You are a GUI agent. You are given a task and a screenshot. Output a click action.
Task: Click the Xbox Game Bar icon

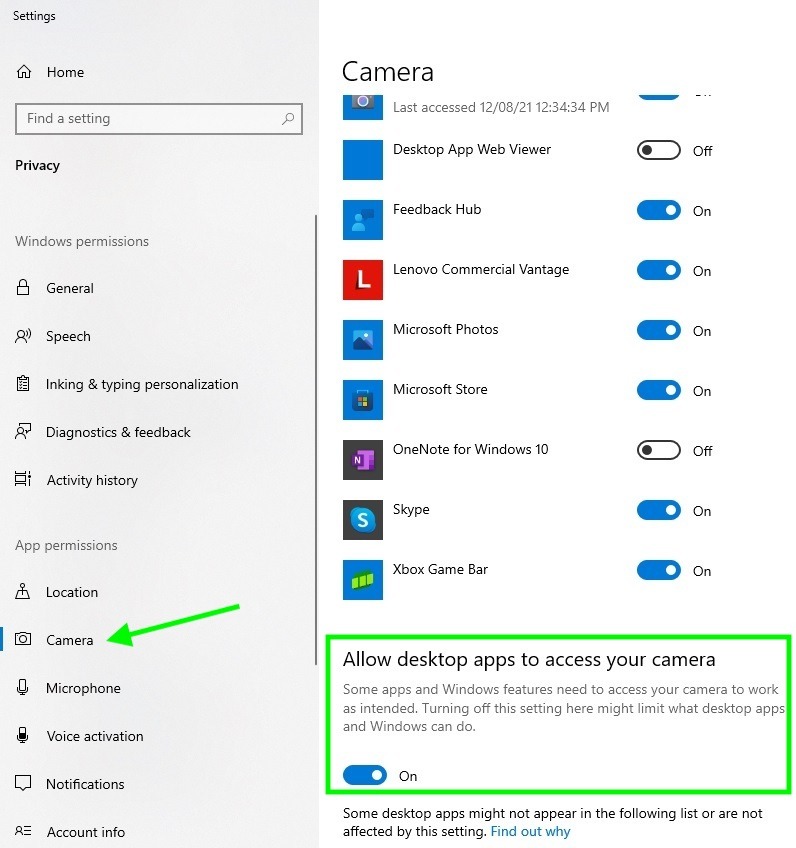tap(363, 580)
